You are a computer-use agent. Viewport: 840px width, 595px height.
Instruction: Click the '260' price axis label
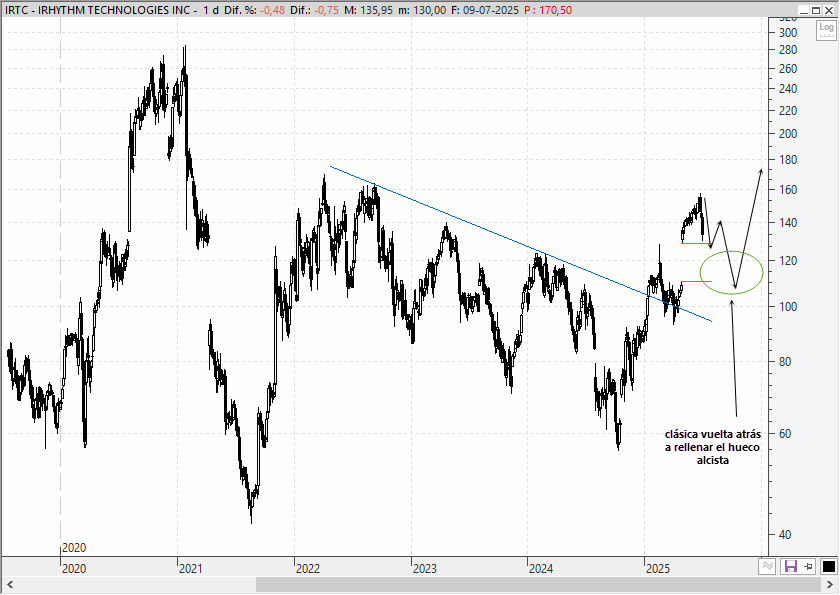pyautogui.click(x=788, y=69)
